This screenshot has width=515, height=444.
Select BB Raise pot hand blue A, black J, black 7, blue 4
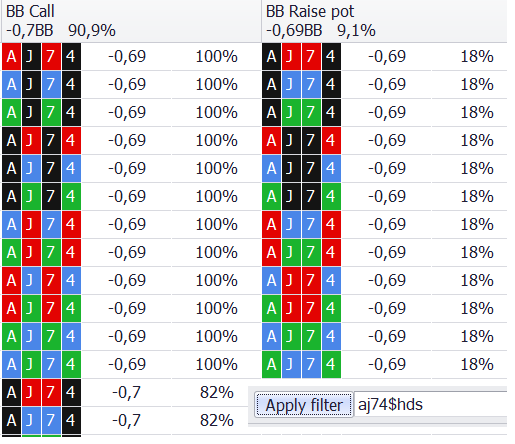(x=301, y=168)
